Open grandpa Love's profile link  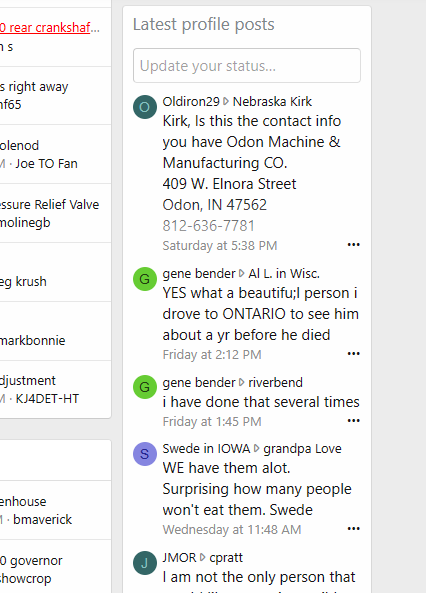point(302,449)
